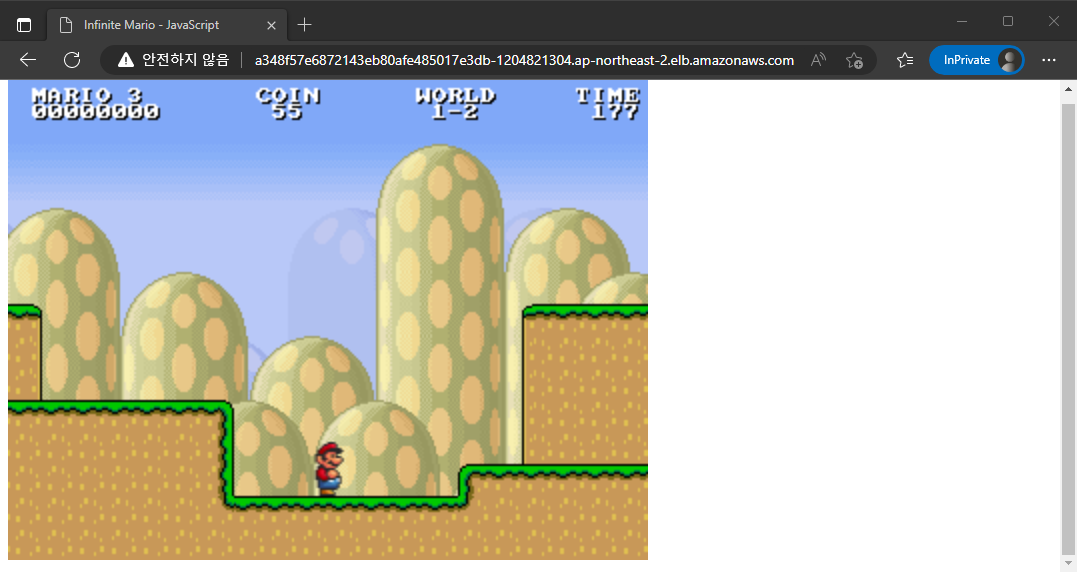The image size is (1077, 572).
Task: Click on the Mario character
Action: click(x=329, y=469)
